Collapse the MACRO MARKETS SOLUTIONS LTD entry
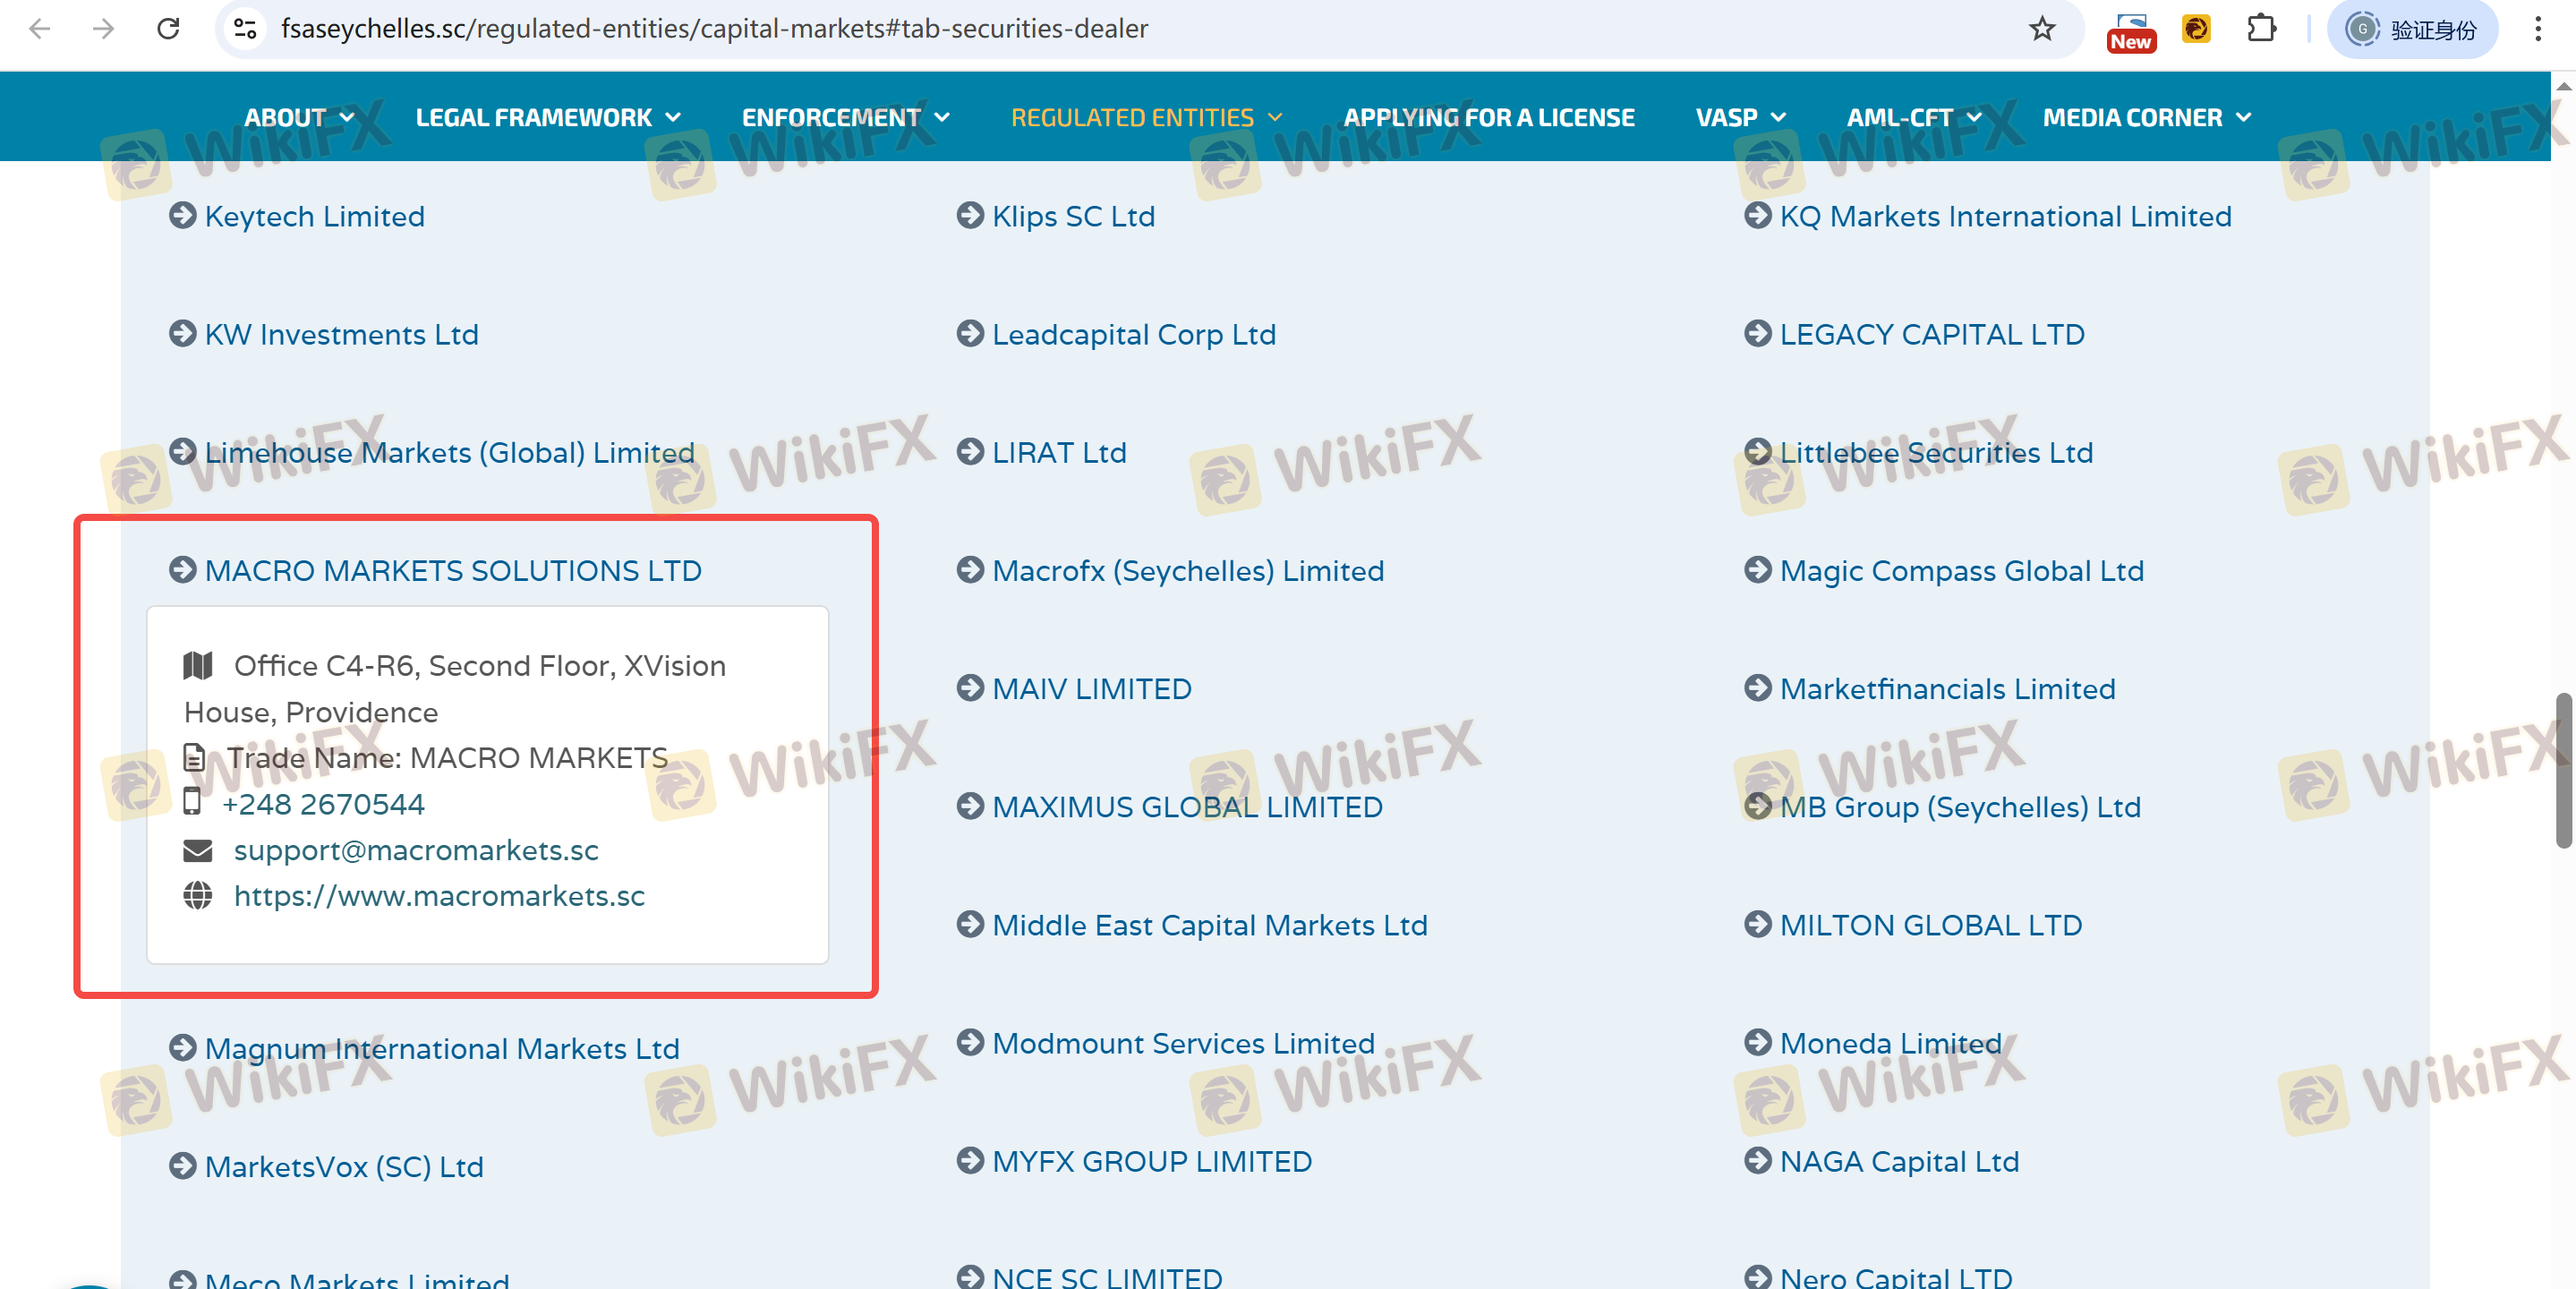The height and width of the screenshot is (1289, 2576). pos(452,570)
